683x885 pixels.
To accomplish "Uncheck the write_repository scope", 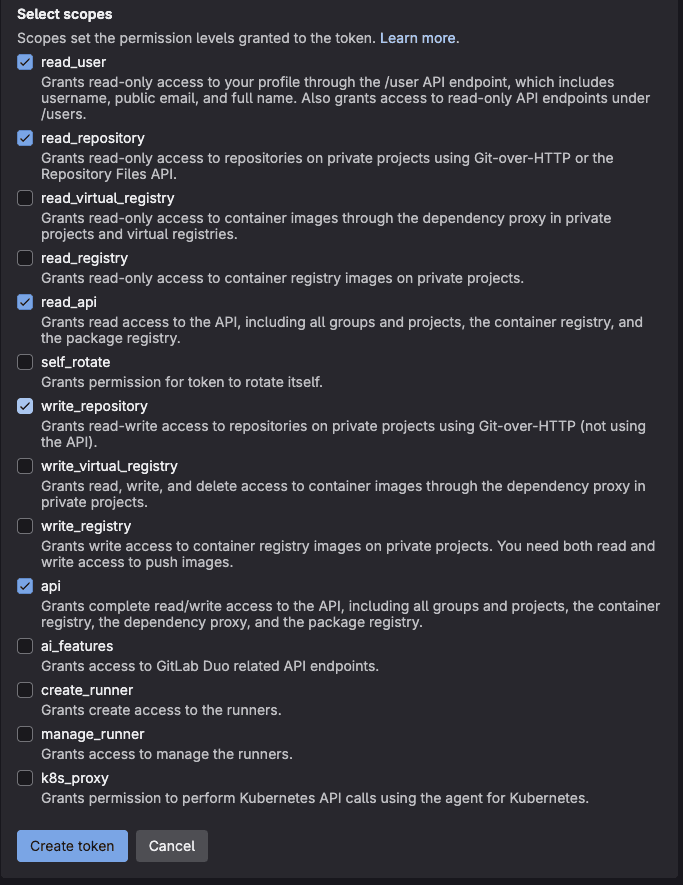I will (x=25, y=406).
